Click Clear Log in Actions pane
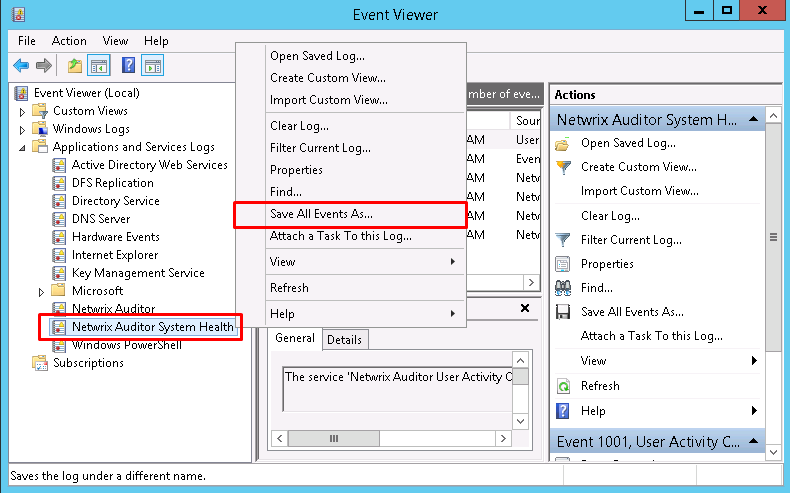The width and height of the screenshot is (790, 493). click(x=610, y=216)
